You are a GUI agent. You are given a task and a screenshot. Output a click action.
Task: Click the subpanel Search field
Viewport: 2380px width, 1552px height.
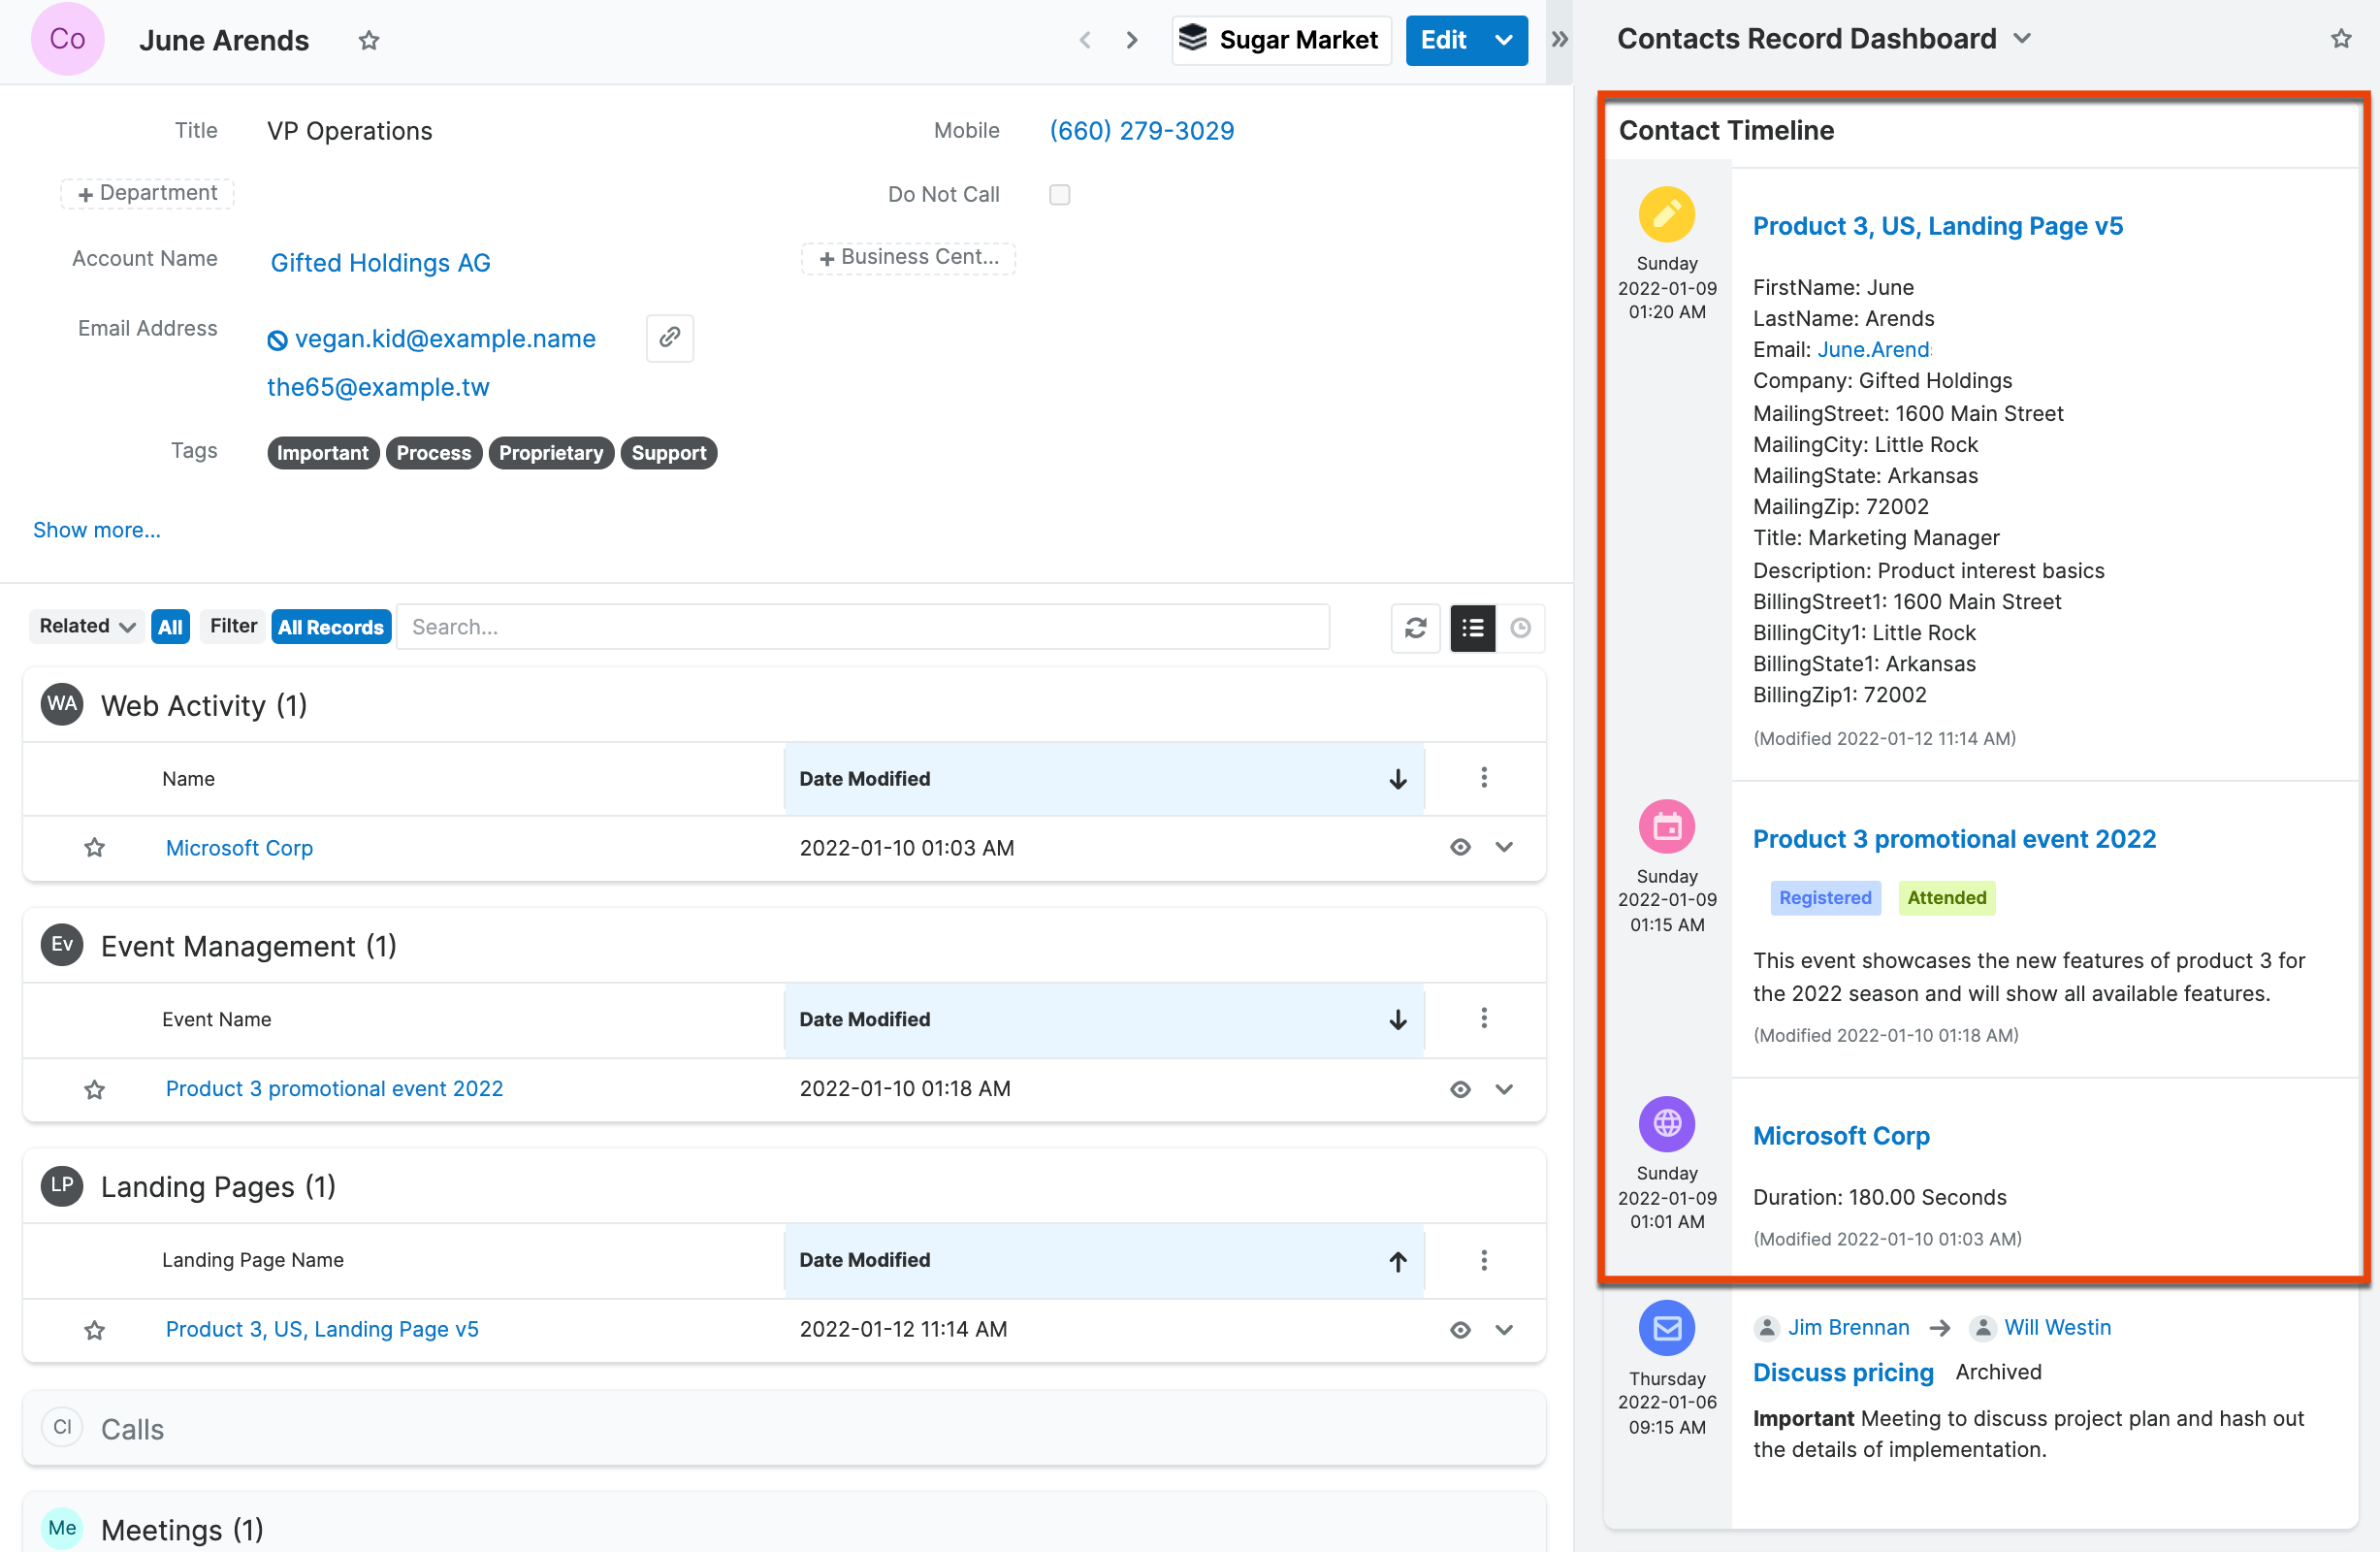coord(861,627)
